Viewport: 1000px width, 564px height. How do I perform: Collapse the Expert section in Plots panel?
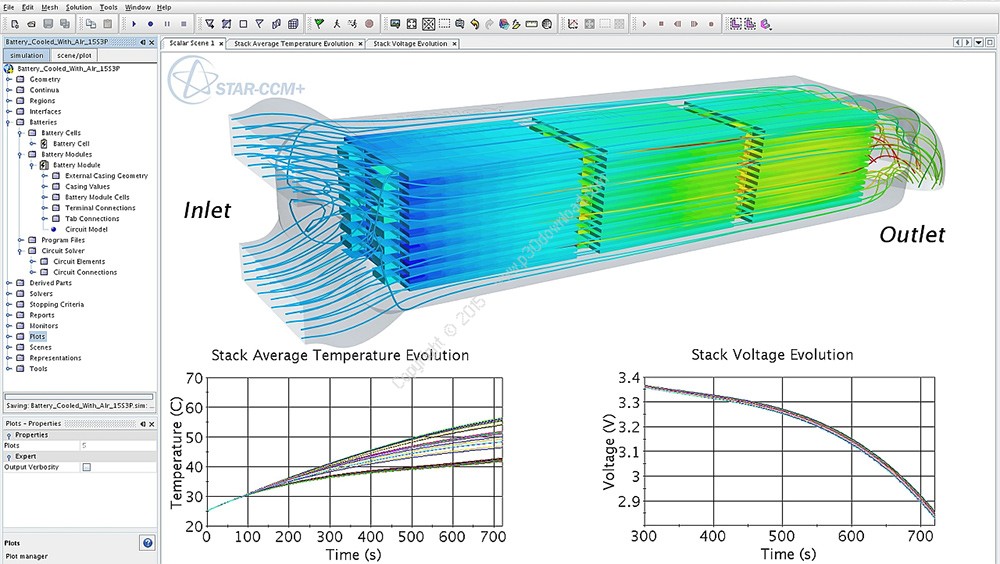point(9,457)
